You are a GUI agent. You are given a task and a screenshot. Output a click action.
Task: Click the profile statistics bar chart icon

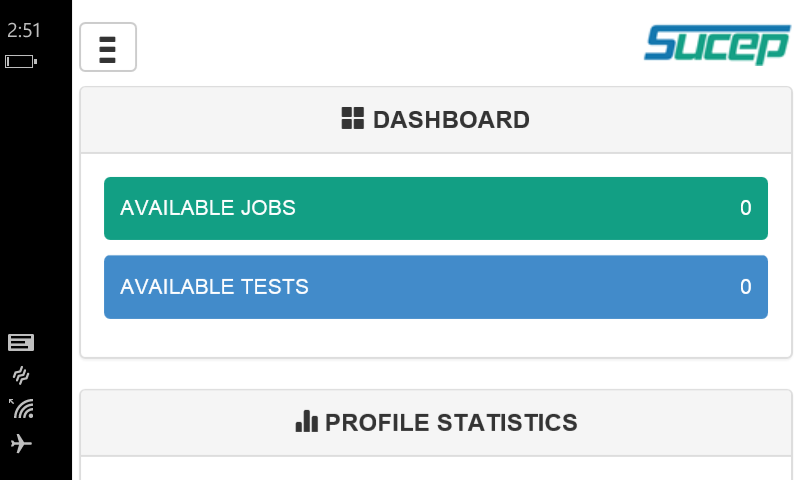coord(307,421)
